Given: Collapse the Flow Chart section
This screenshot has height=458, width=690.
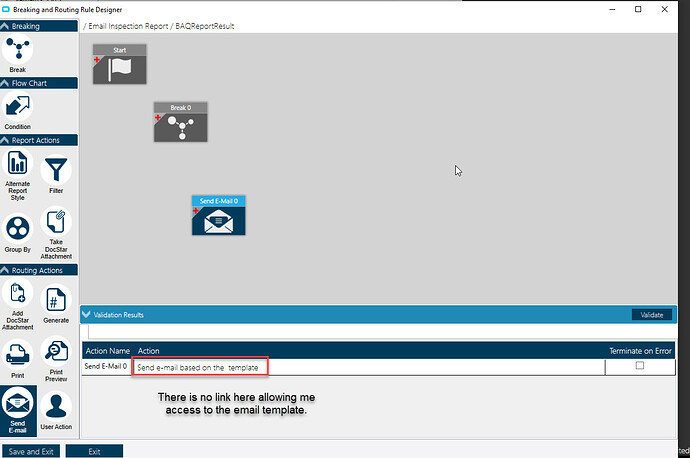Looking at the screenshot, I should pos(5,83).
